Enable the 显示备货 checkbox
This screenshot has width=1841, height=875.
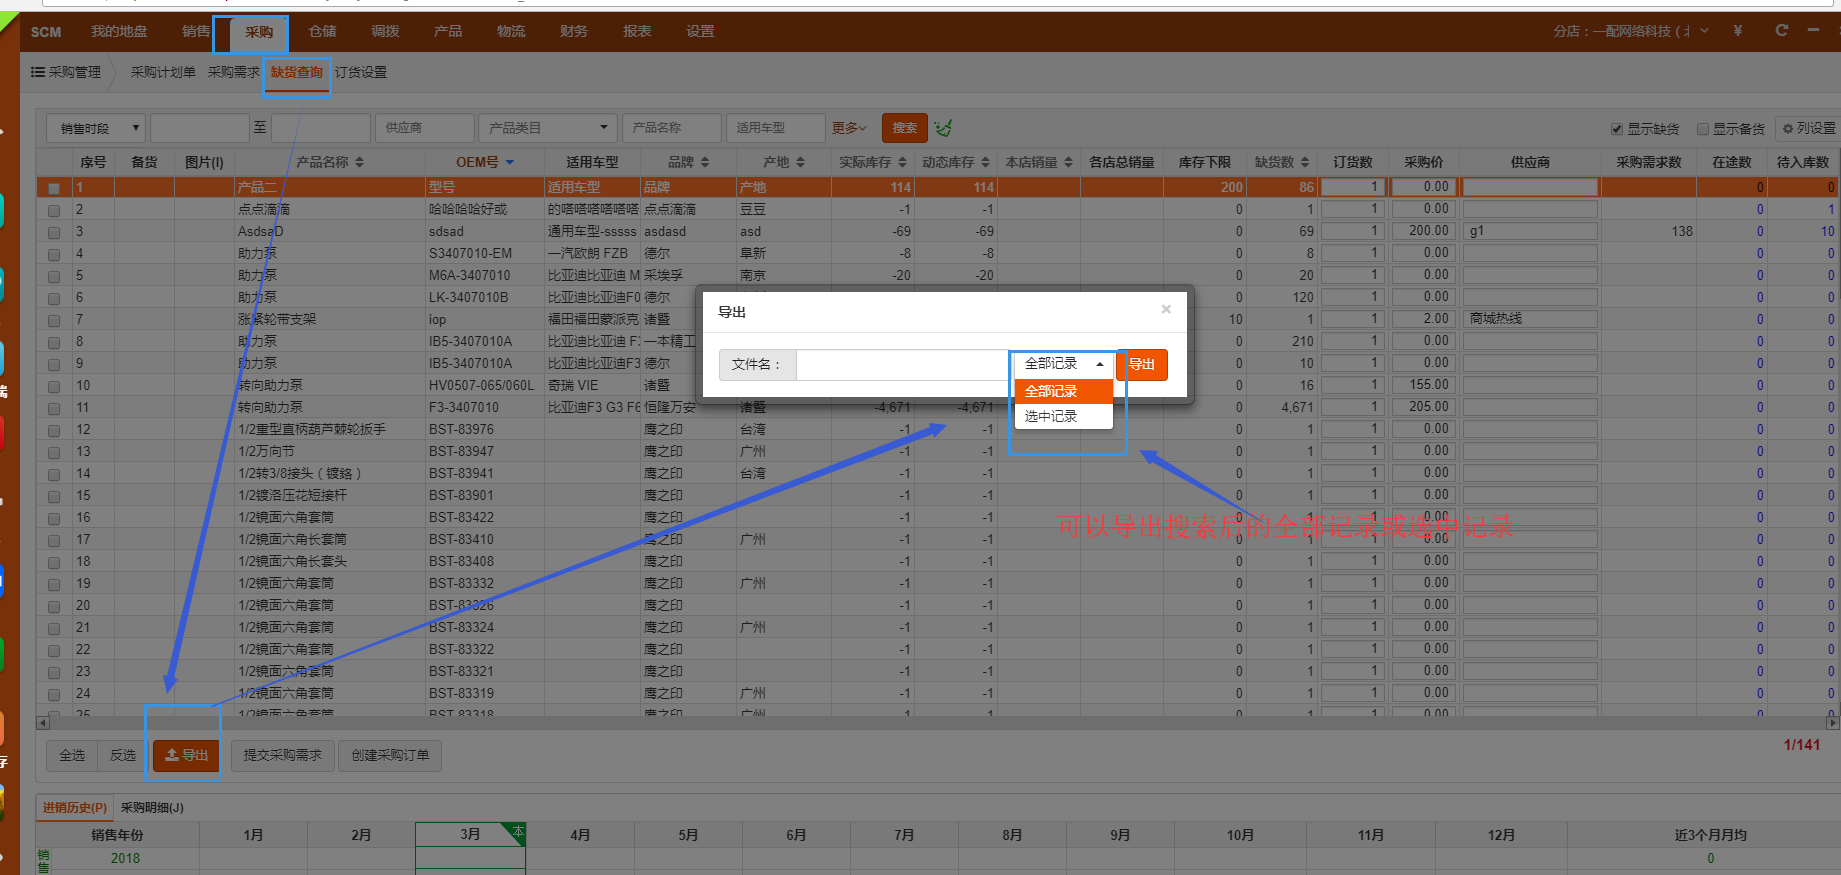[1703, 129]
